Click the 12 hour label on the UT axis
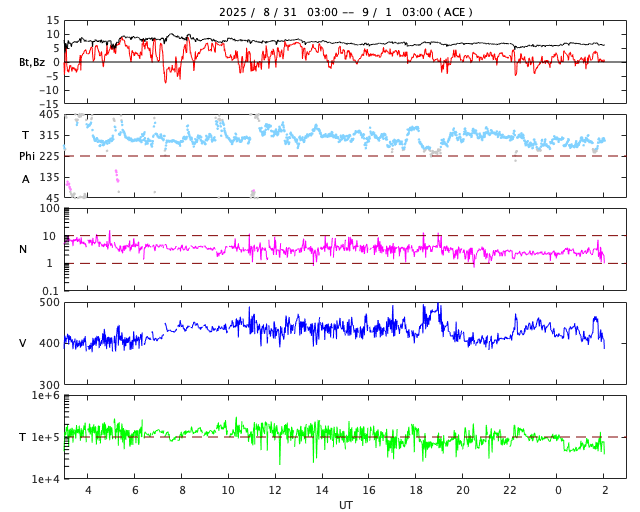The width and height of the screenshot is (640, 512). [275, 490]
